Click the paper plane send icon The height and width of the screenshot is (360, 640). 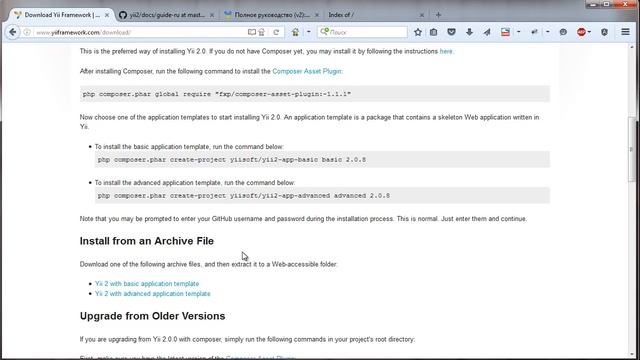[x=487, y=32]
